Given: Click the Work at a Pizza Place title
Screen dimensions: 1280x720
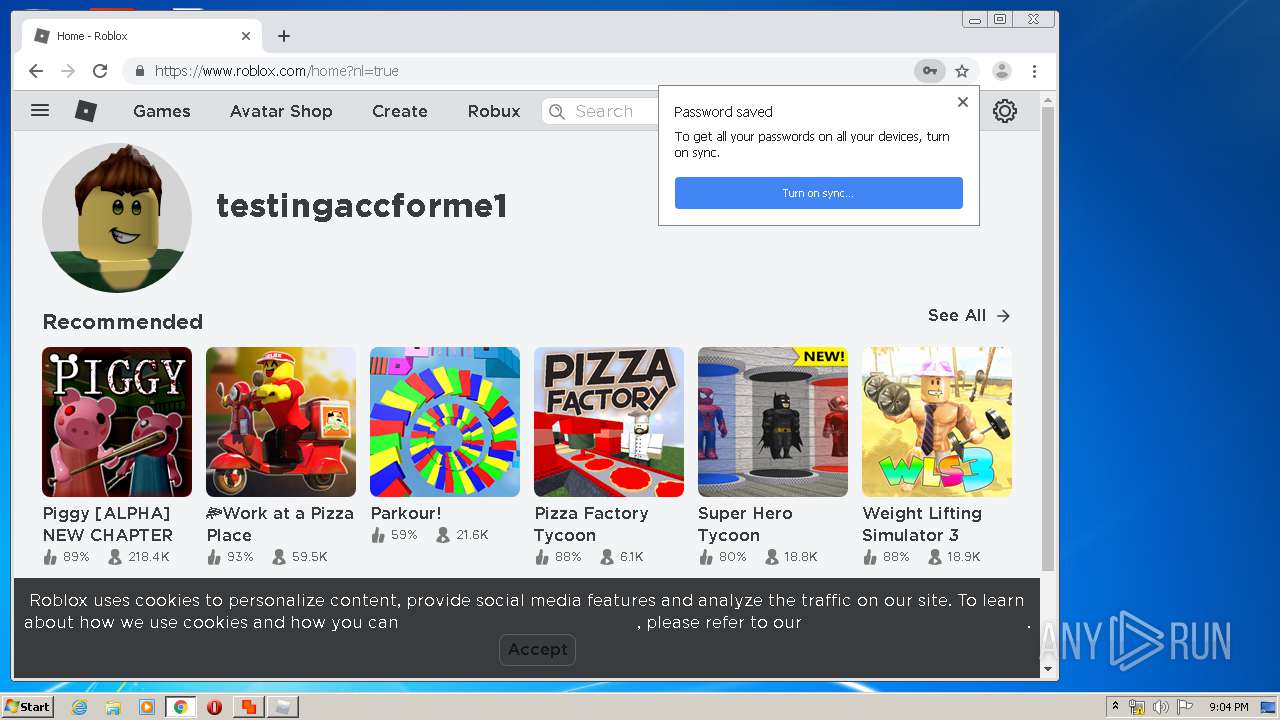Looking at the screenshot, I should click(280, 524).
